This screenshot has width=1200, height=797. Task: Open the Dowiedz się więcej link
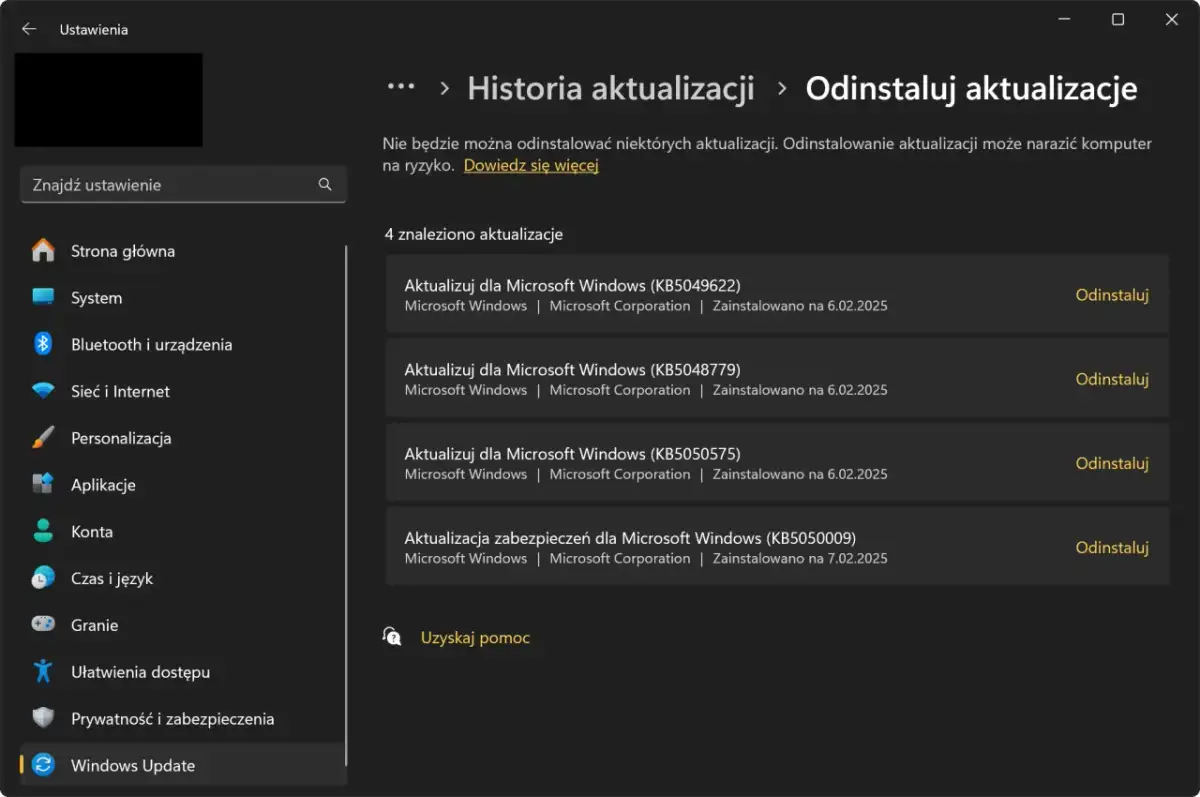coord(531,165)
